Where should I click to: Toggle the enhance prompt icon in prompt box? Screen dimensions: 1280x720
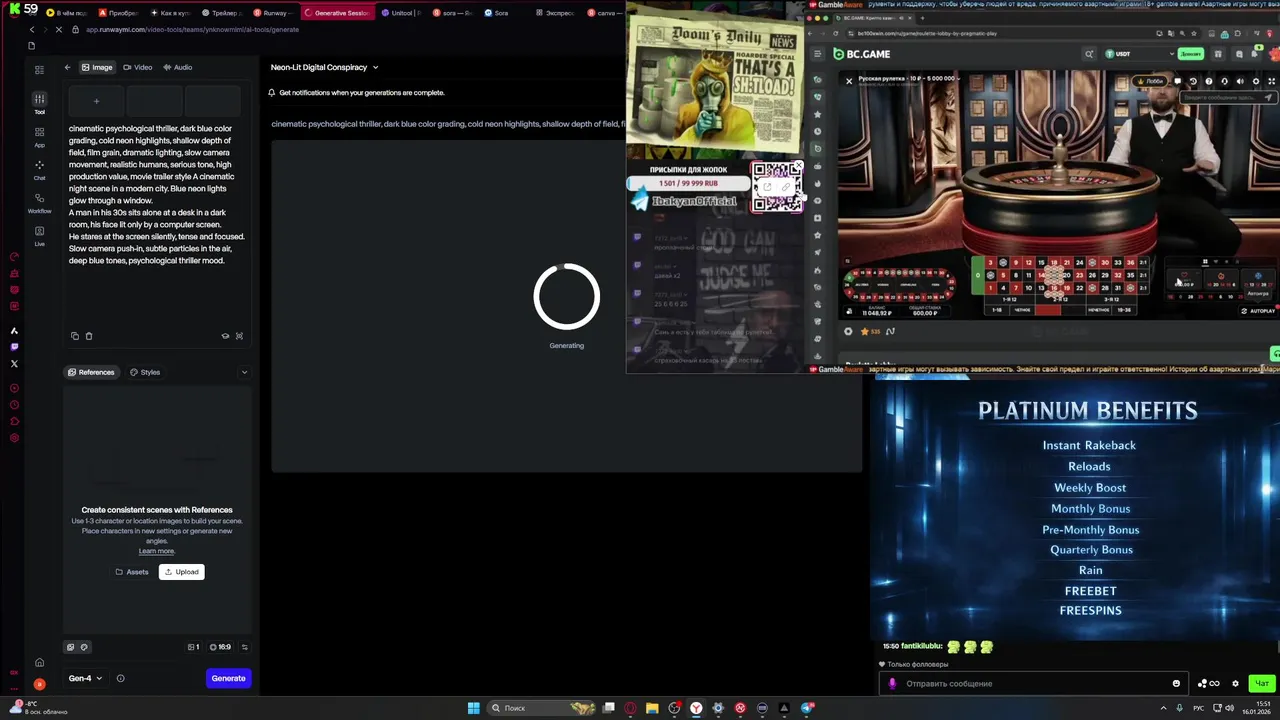click(x=225, y=336)
